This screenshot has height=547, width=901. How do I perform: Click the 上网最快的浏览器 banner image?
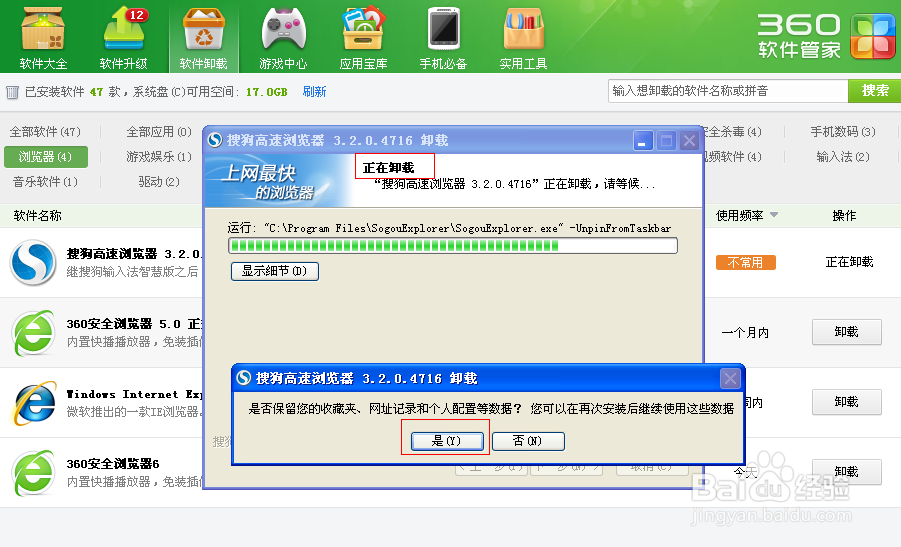[x=278, y=180]
